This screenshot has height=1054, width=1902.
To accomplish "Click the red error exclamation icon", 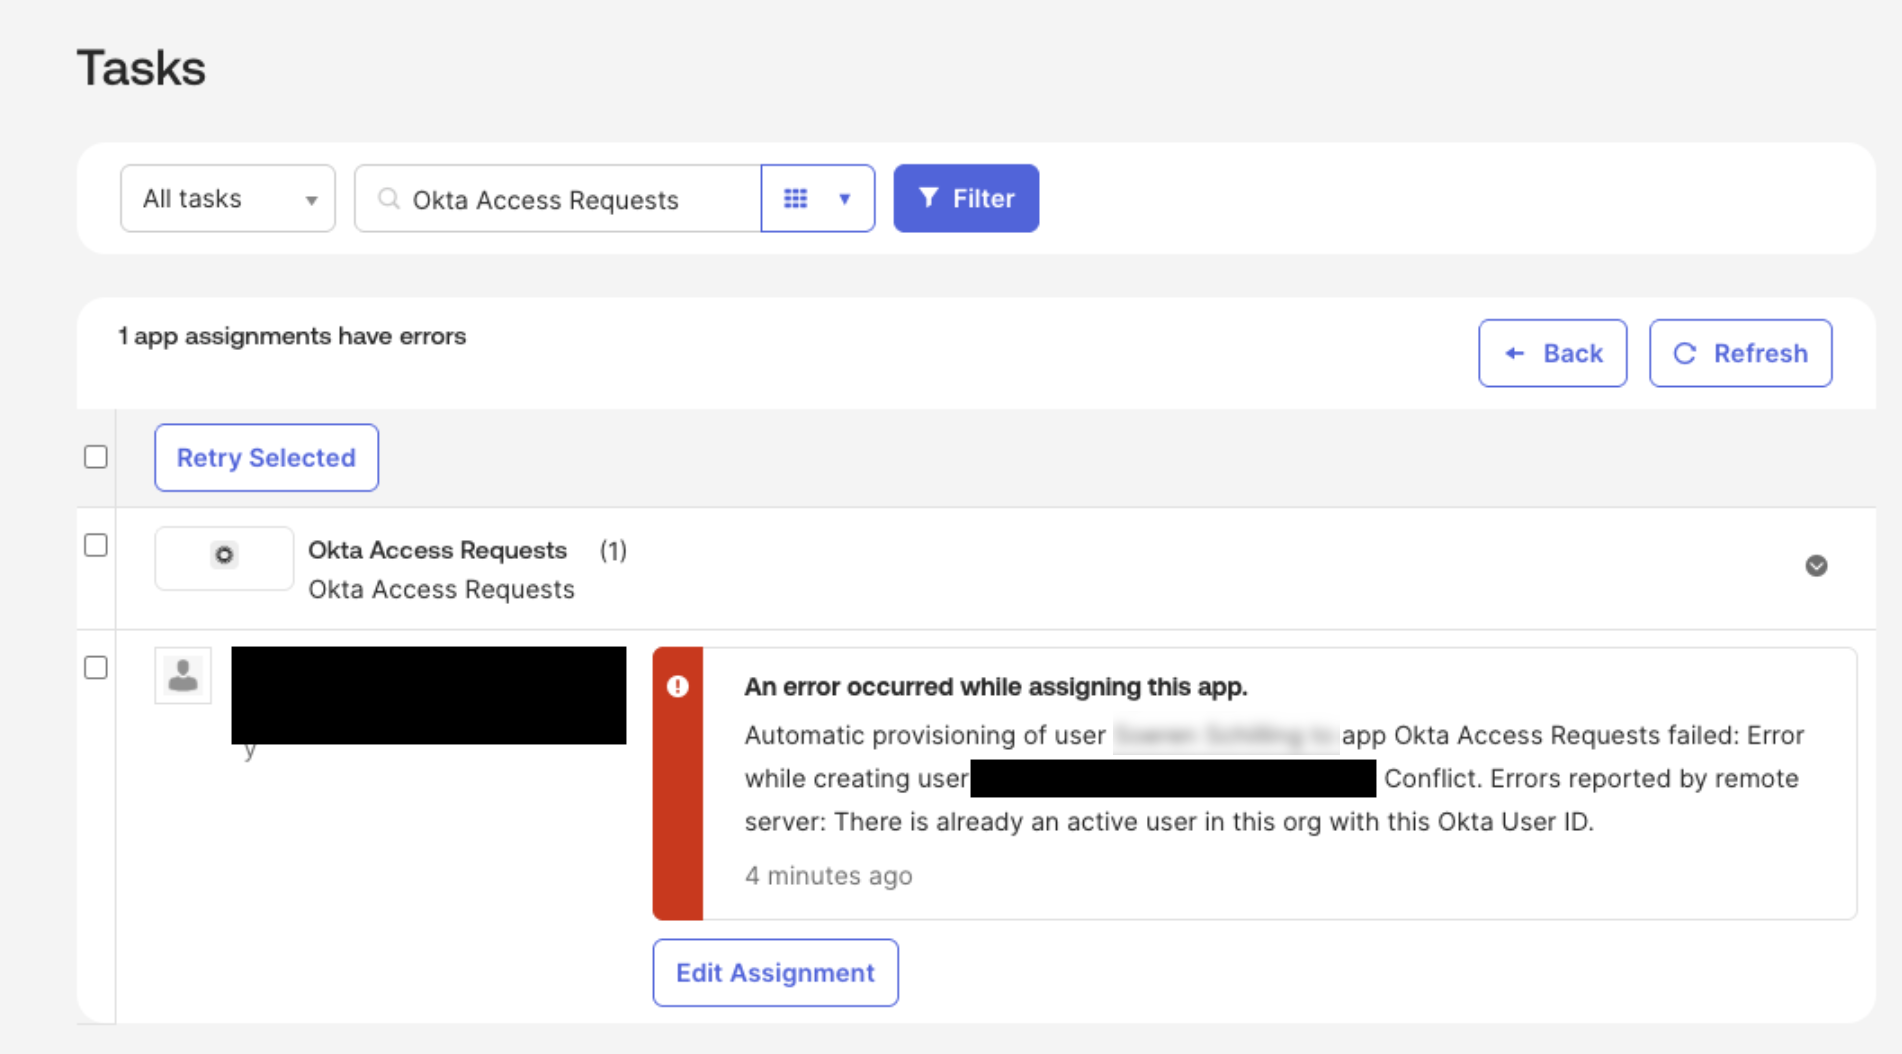I will (x=678, y=686).
